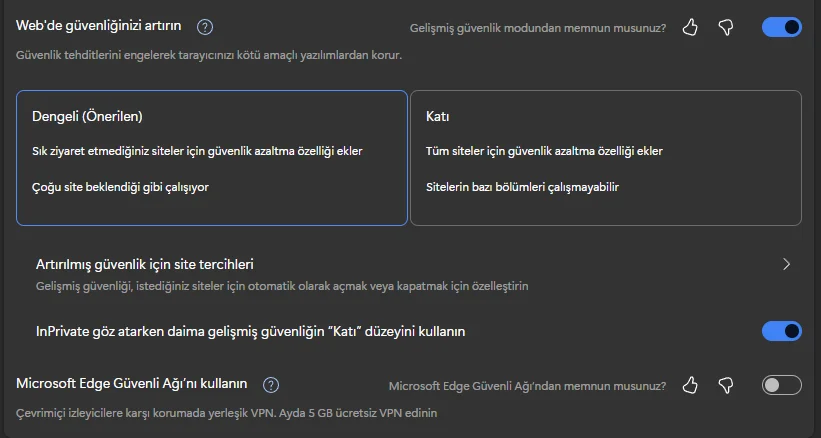
Task: Enable the Microsoft Edge Güvenli Ağı toggle
Action: pos(781,385)
